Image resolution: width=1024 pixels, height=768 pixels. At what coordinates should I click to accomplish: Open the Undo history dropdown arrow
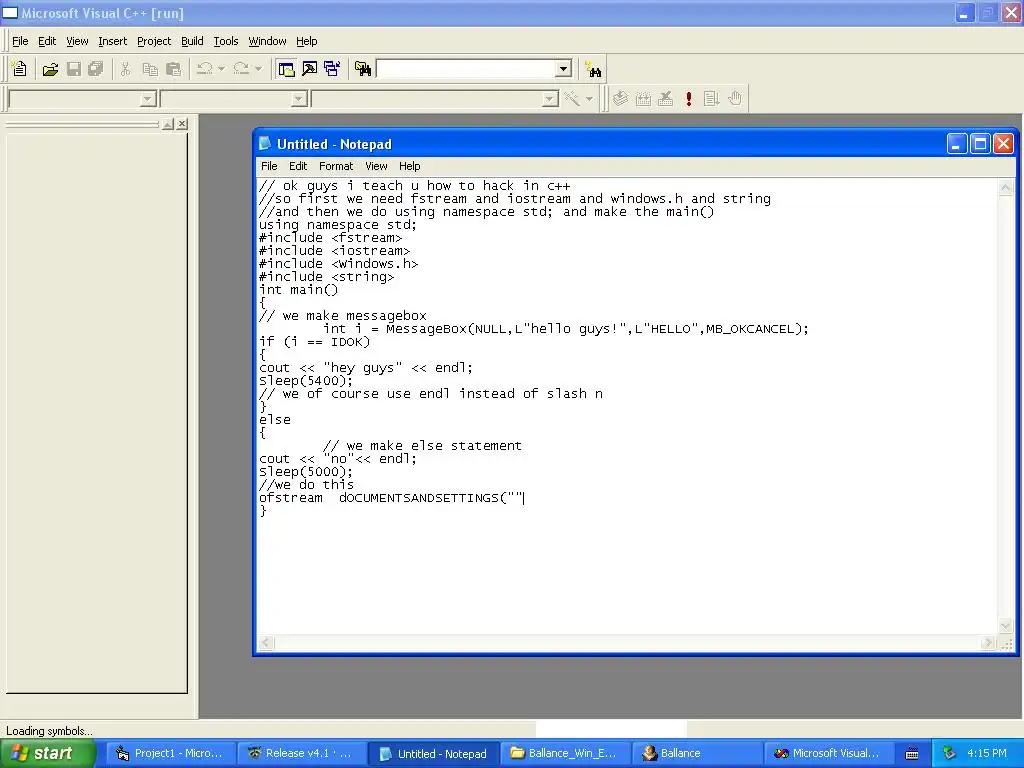[221, 69]
